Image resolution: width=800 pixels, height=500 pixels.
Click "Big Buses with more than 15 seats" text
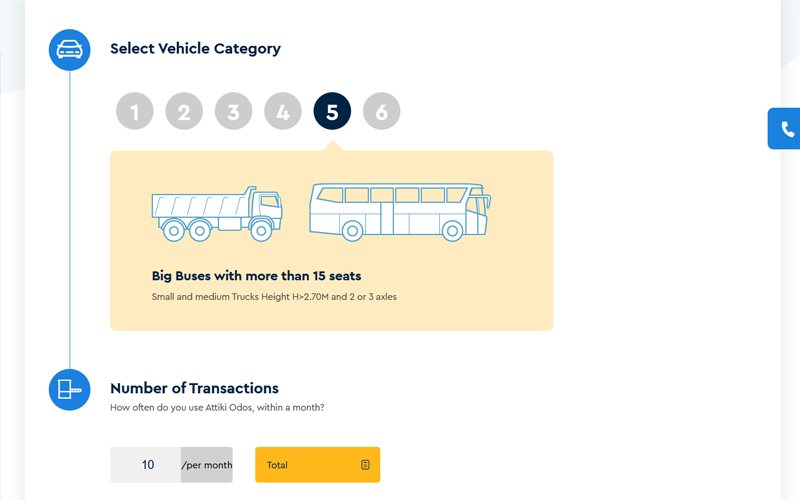[256, 275]
